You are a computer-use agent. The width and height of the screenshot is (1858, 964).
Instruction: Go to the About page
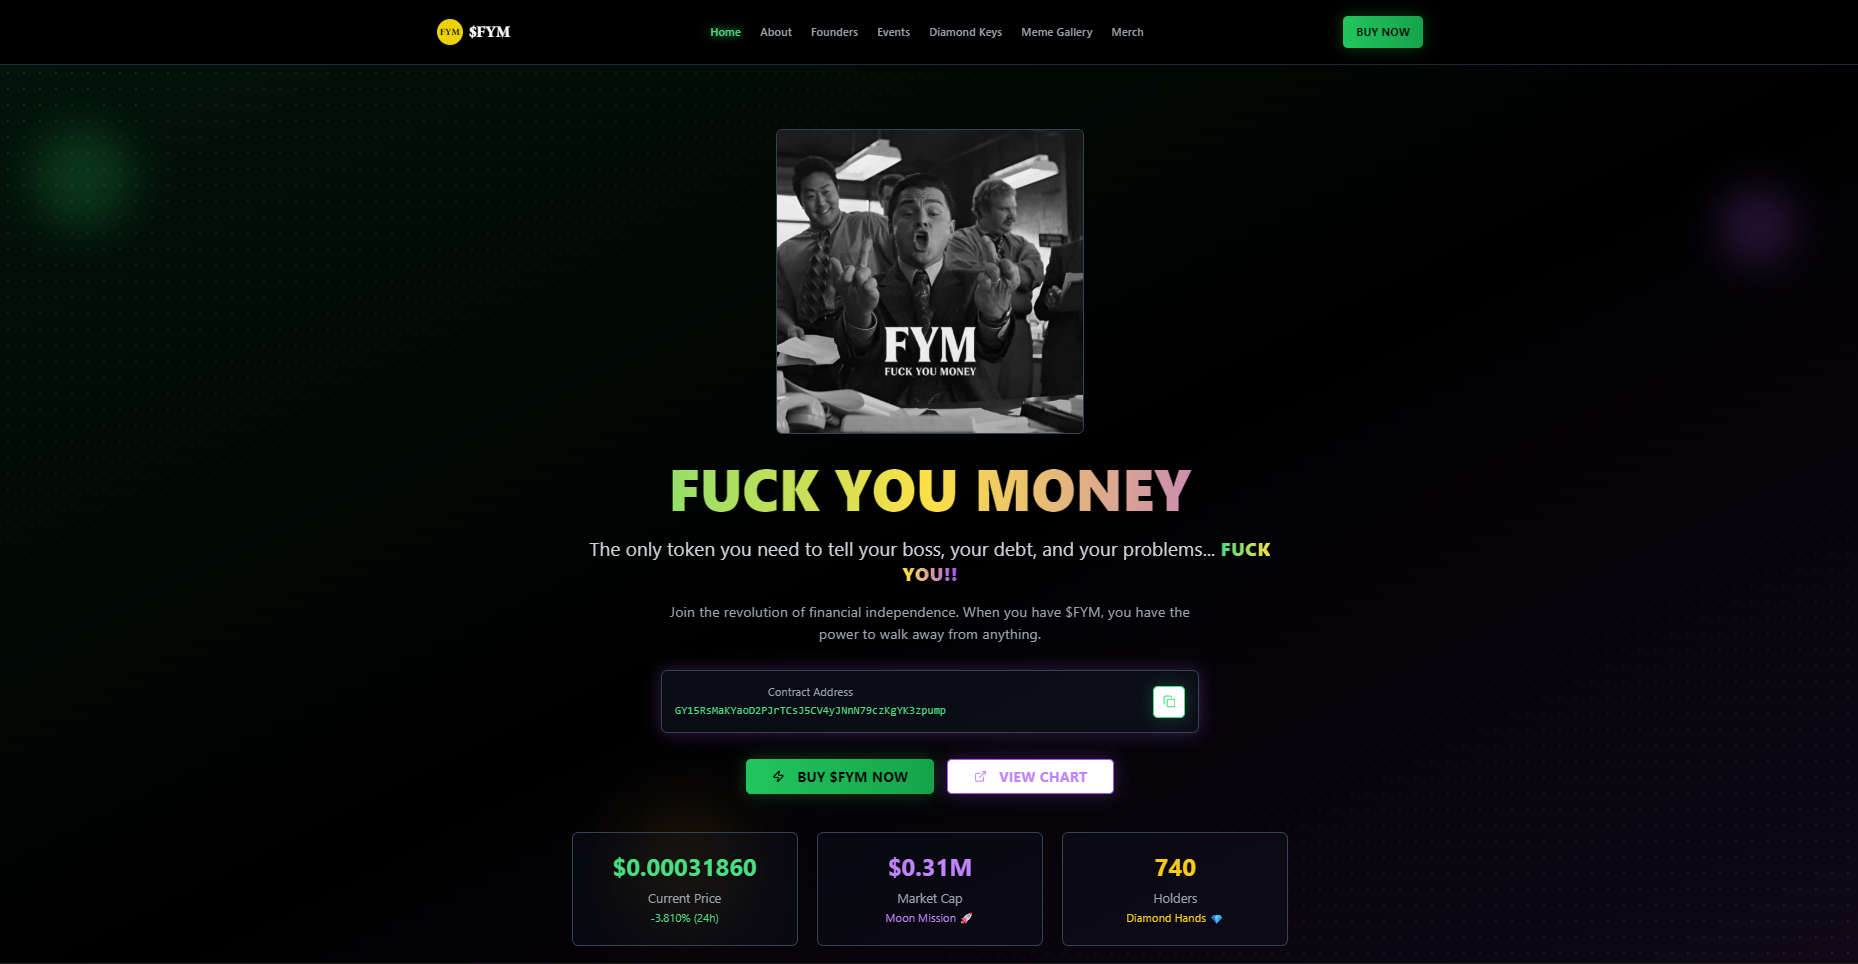click(776, 32)
